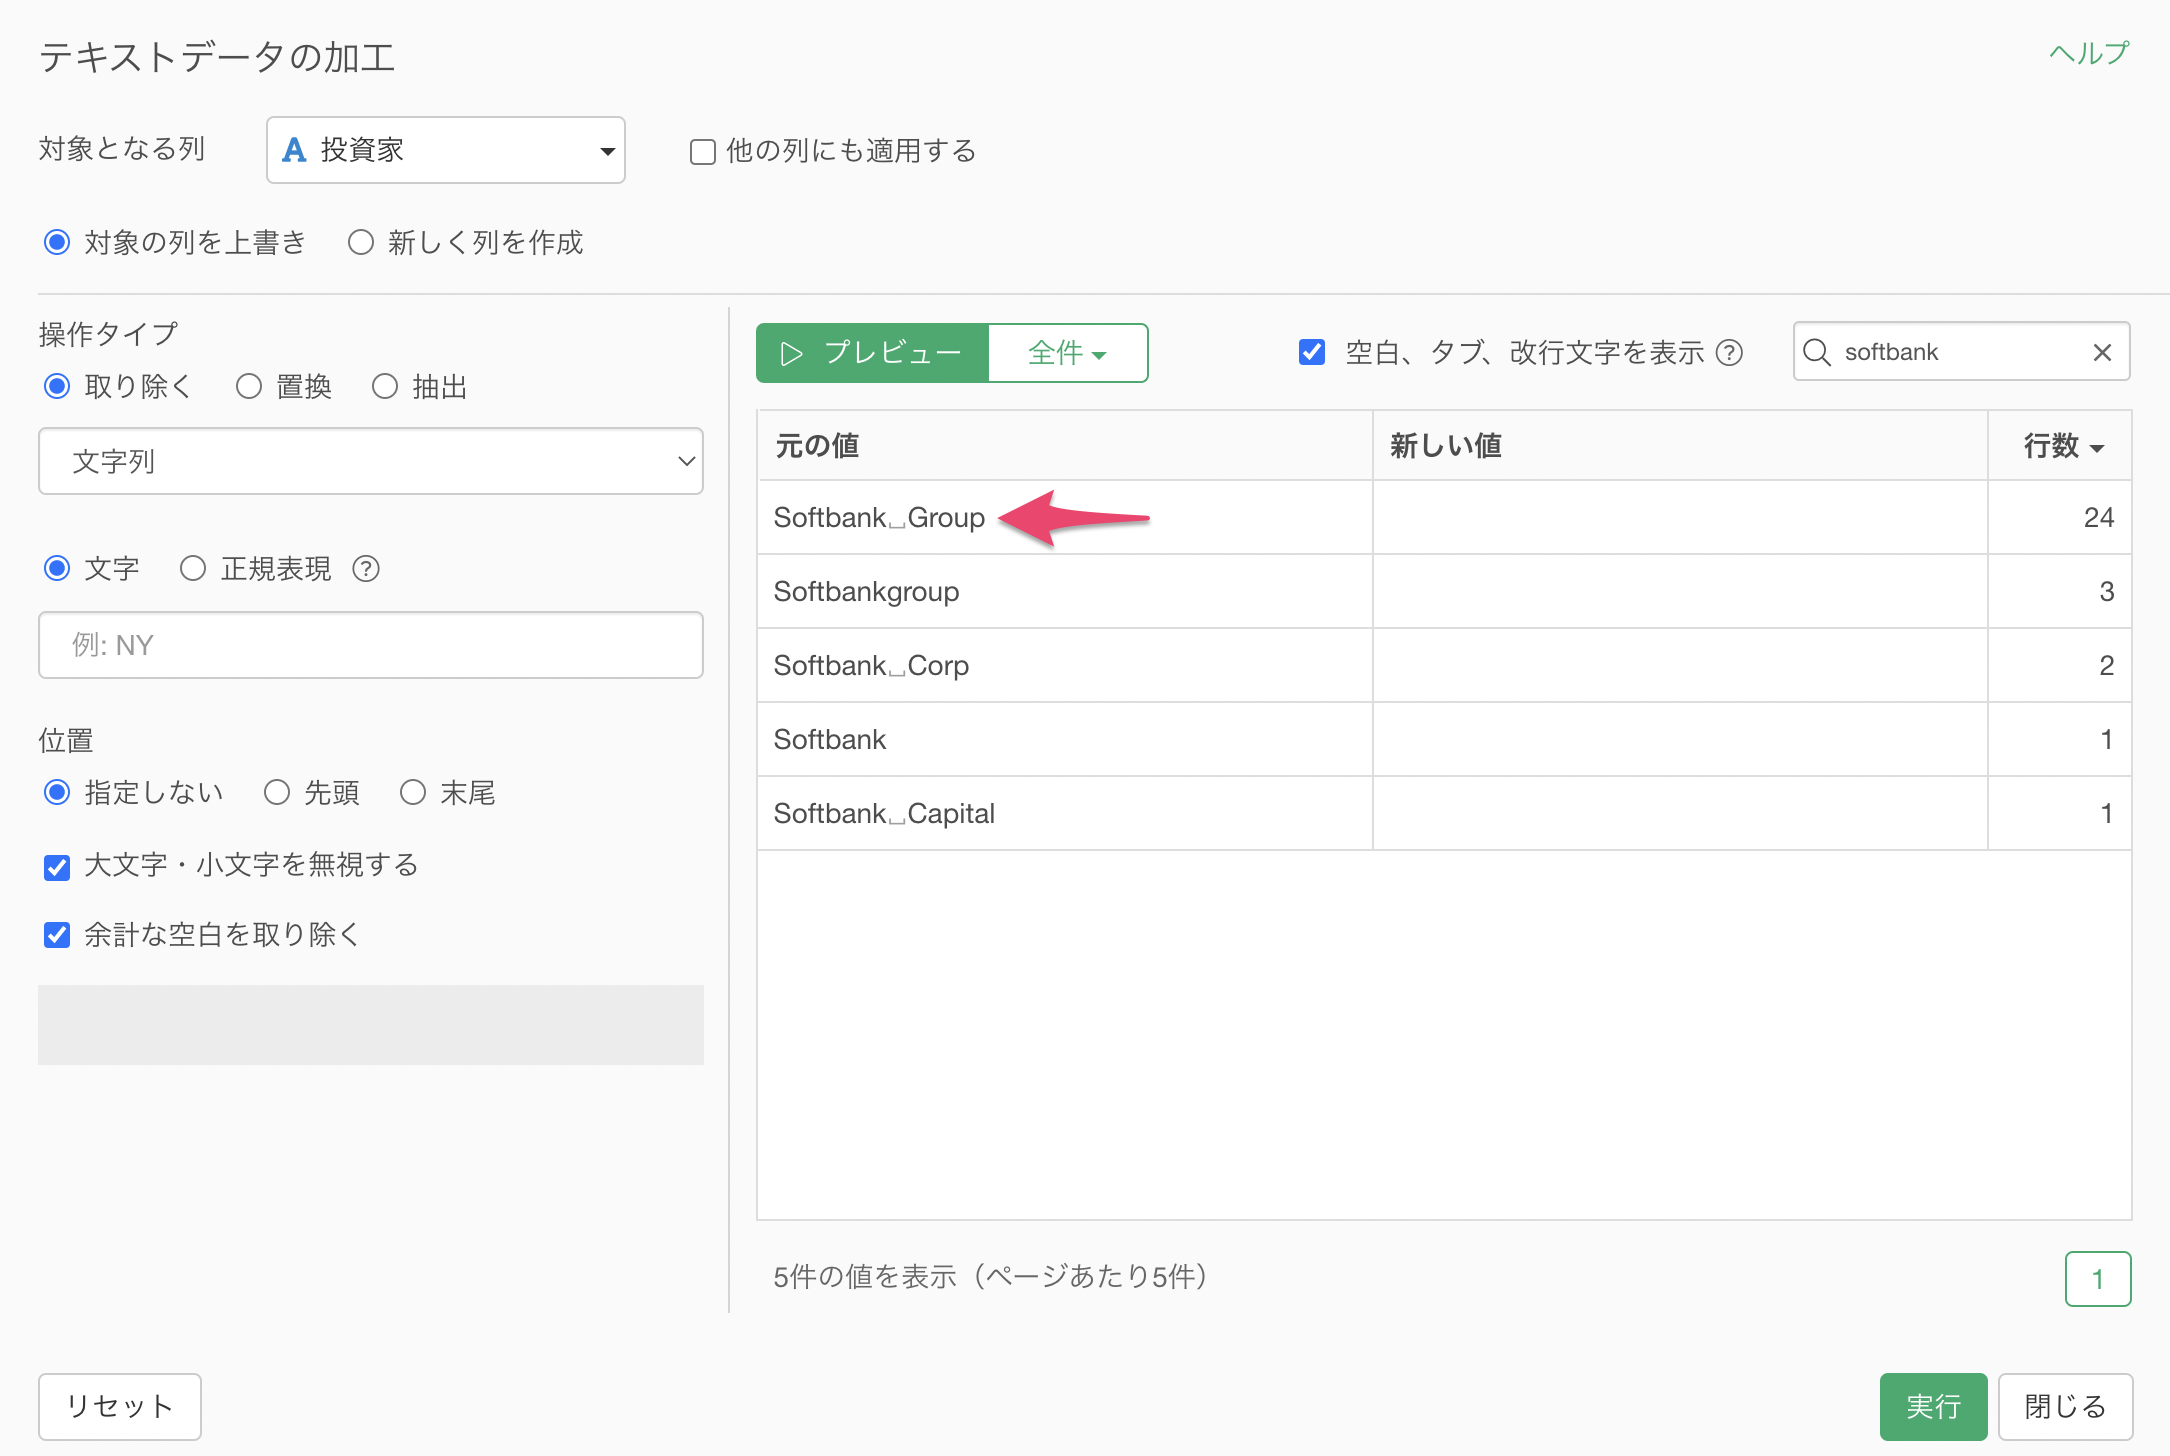Click page number 1 button
The image size is (2170, 1456).
2098,1279
